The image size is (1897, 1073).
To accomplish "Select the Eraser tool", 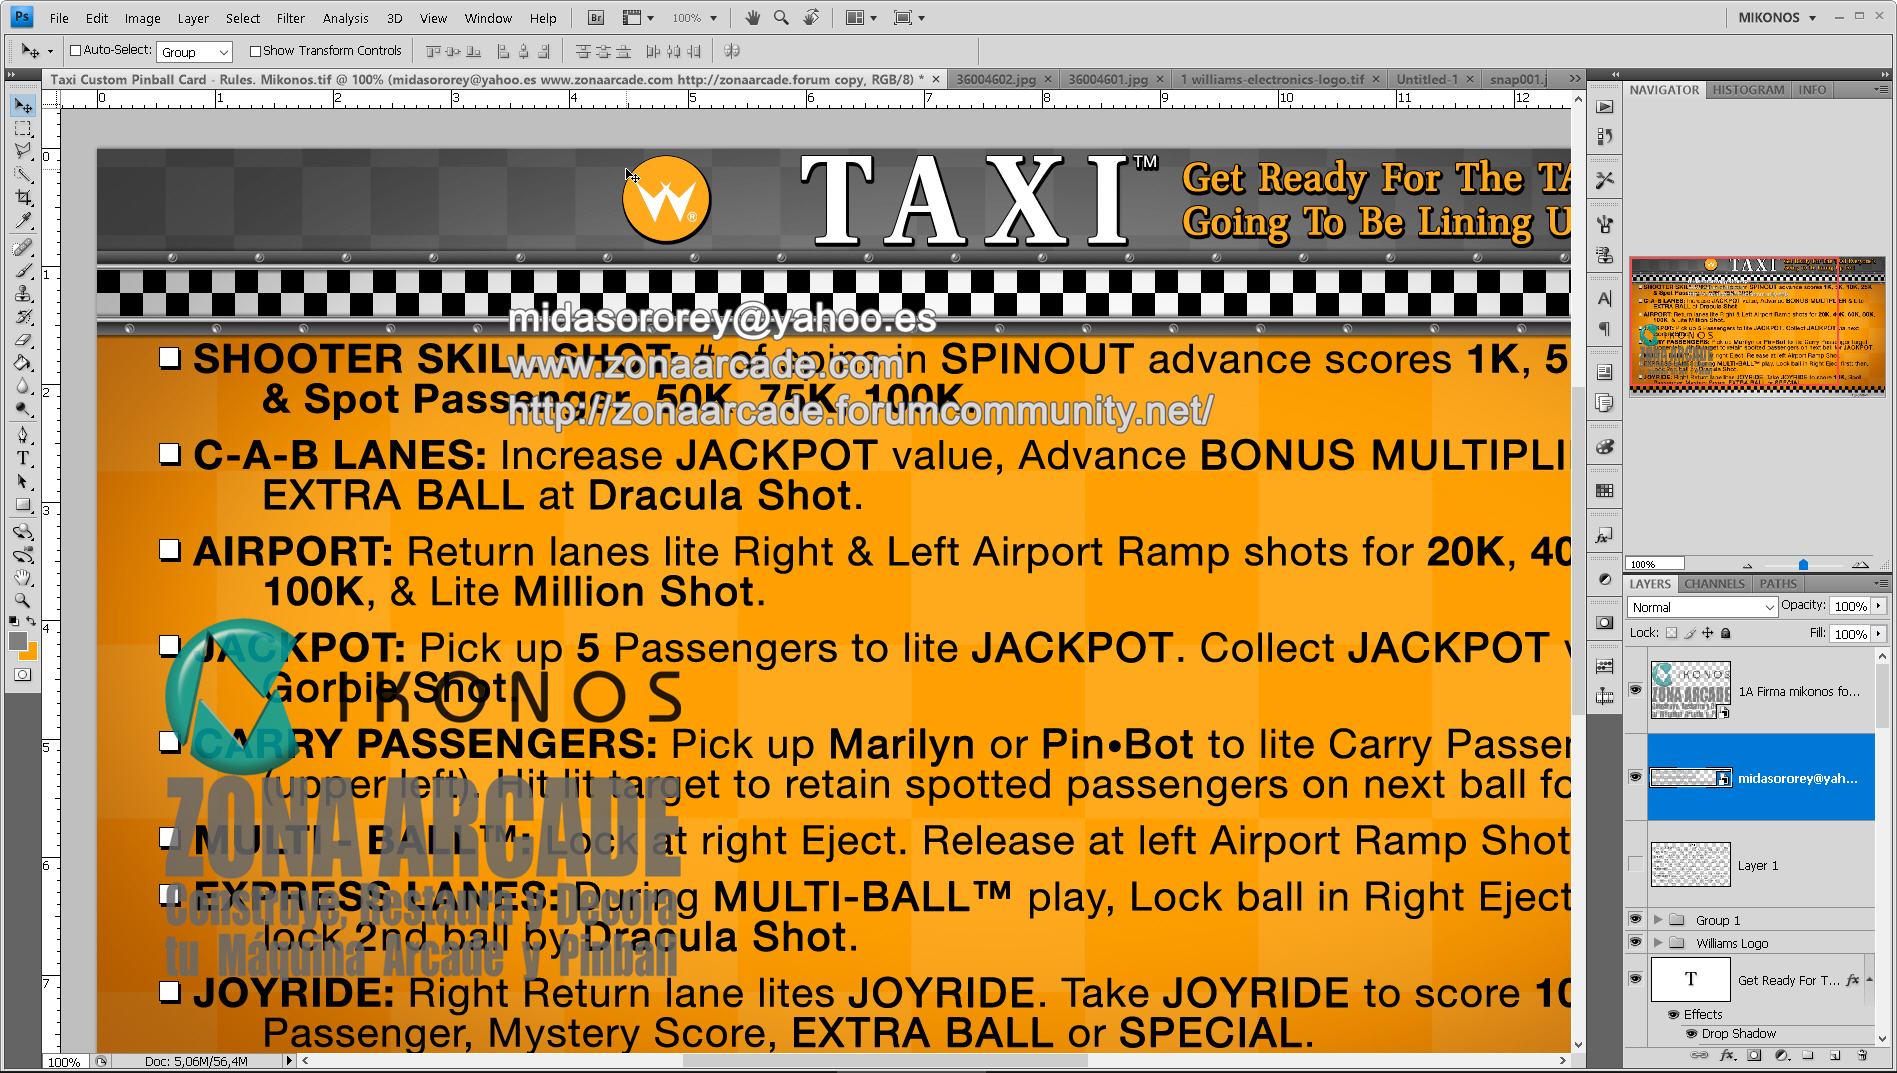I will click(23, 339).
